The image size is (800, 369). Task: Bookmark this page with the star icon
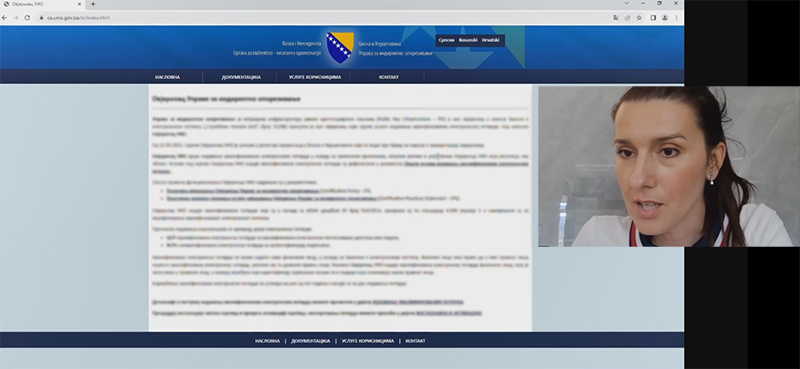click(x=639, y=17)
